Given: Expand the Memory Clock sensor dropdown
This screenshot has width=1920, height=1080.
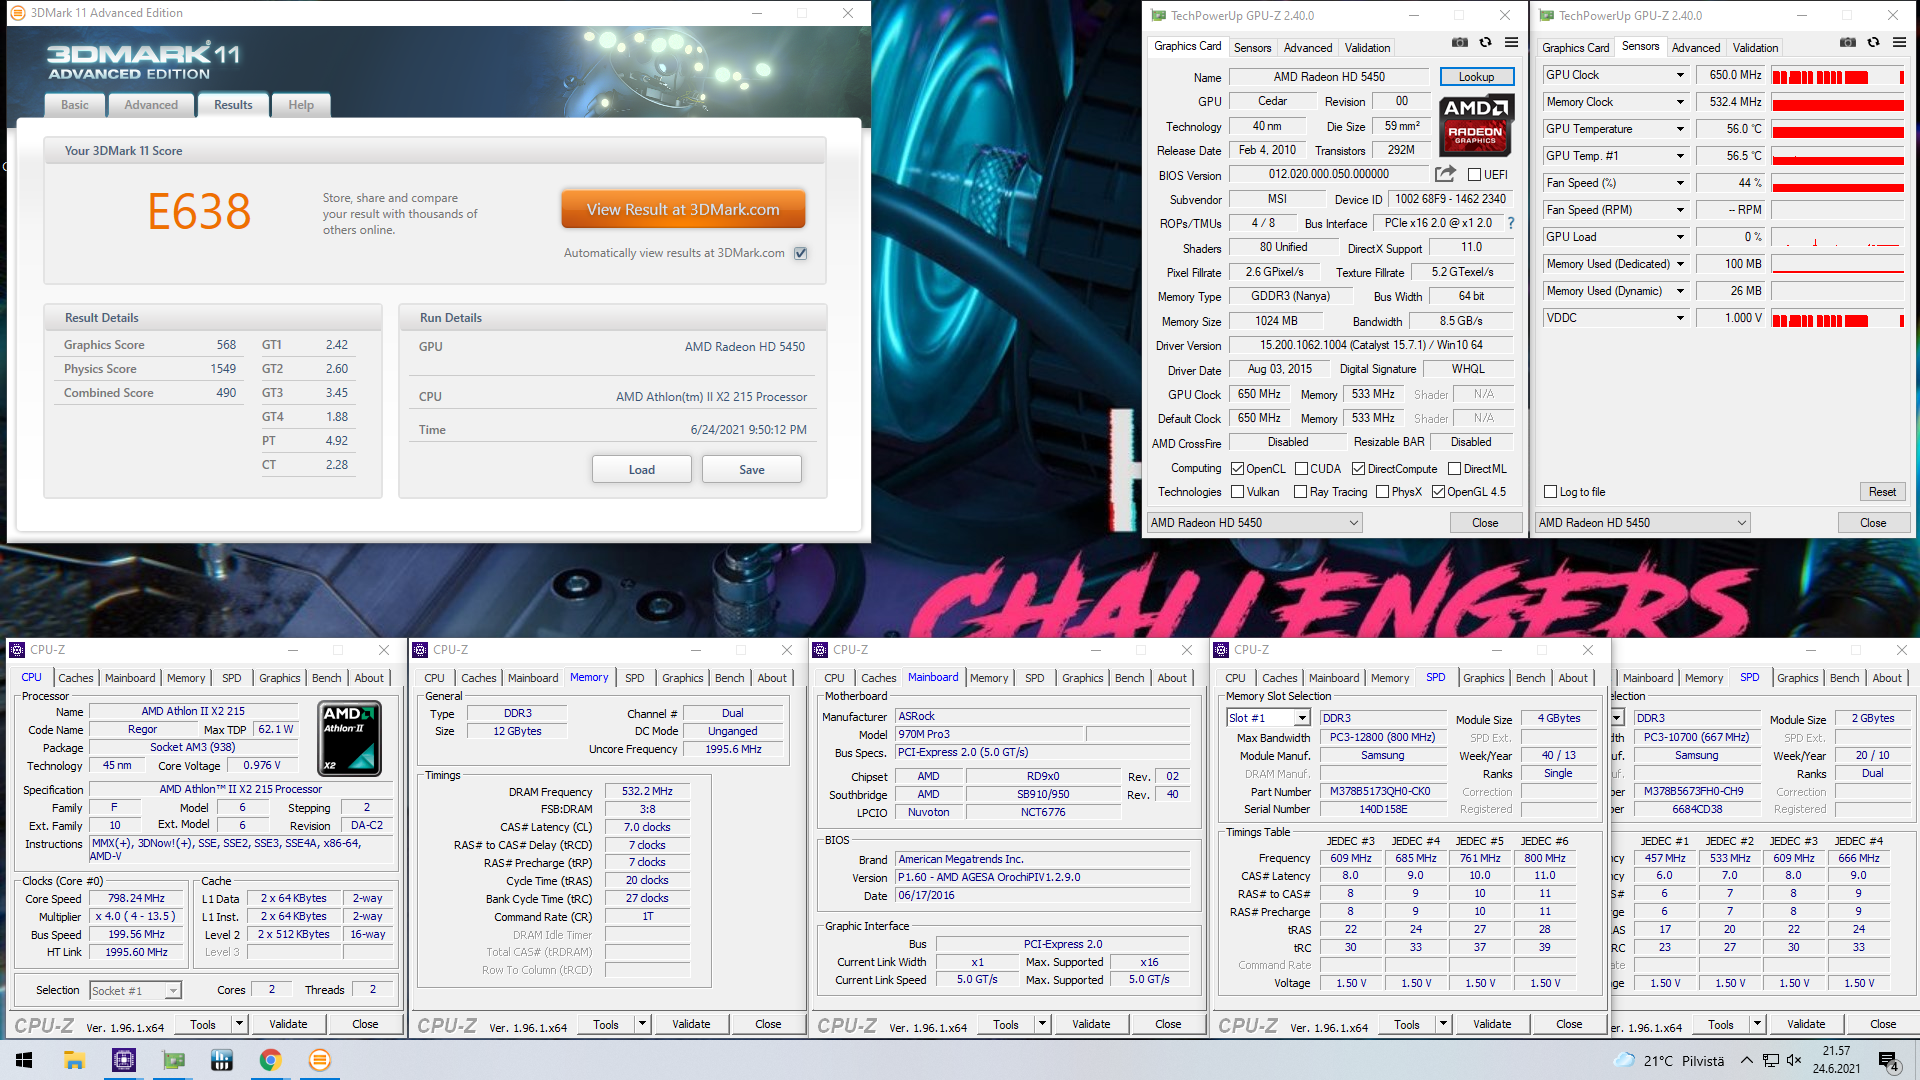Looking at the screenshot, I should point(1680,102).
